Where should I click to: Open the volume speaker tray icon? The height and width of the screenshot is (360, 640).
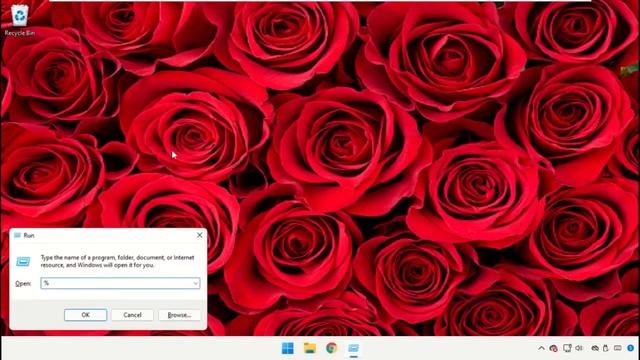pyautogui.click(x=579, y=348)
